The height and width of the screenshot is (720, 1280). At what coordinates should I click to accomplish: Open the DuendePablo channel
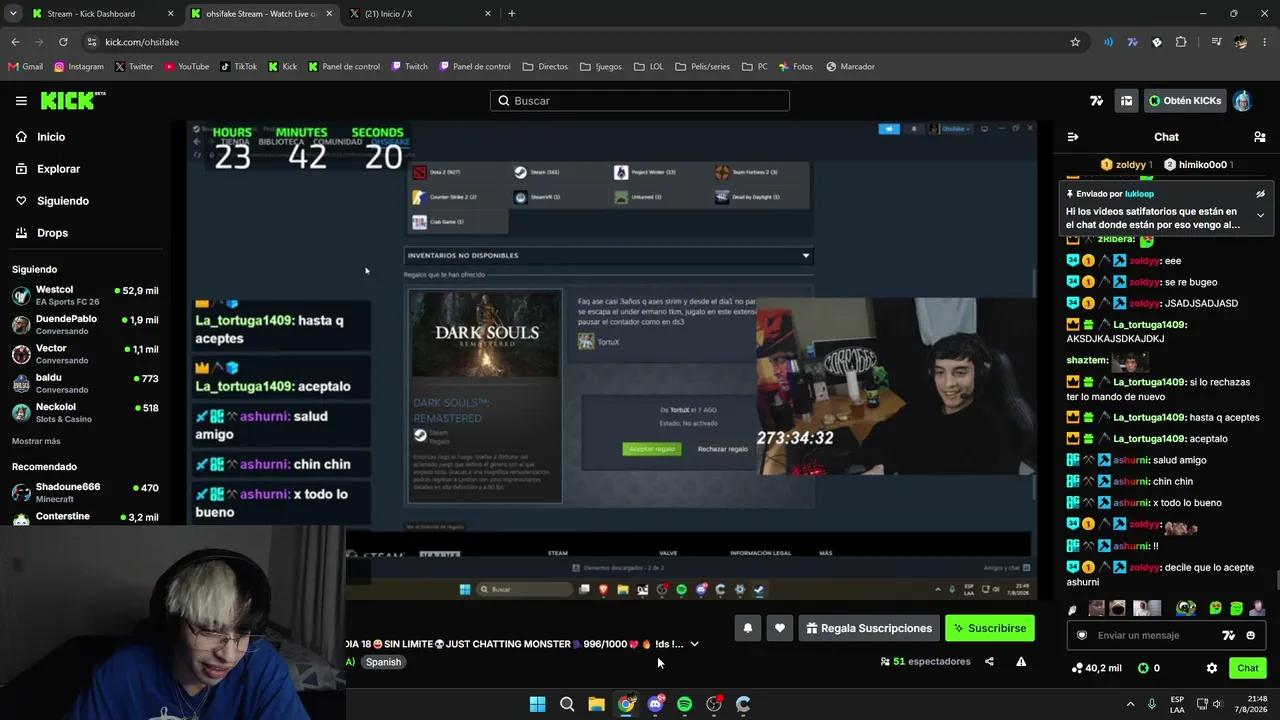(x=85, y=325)
